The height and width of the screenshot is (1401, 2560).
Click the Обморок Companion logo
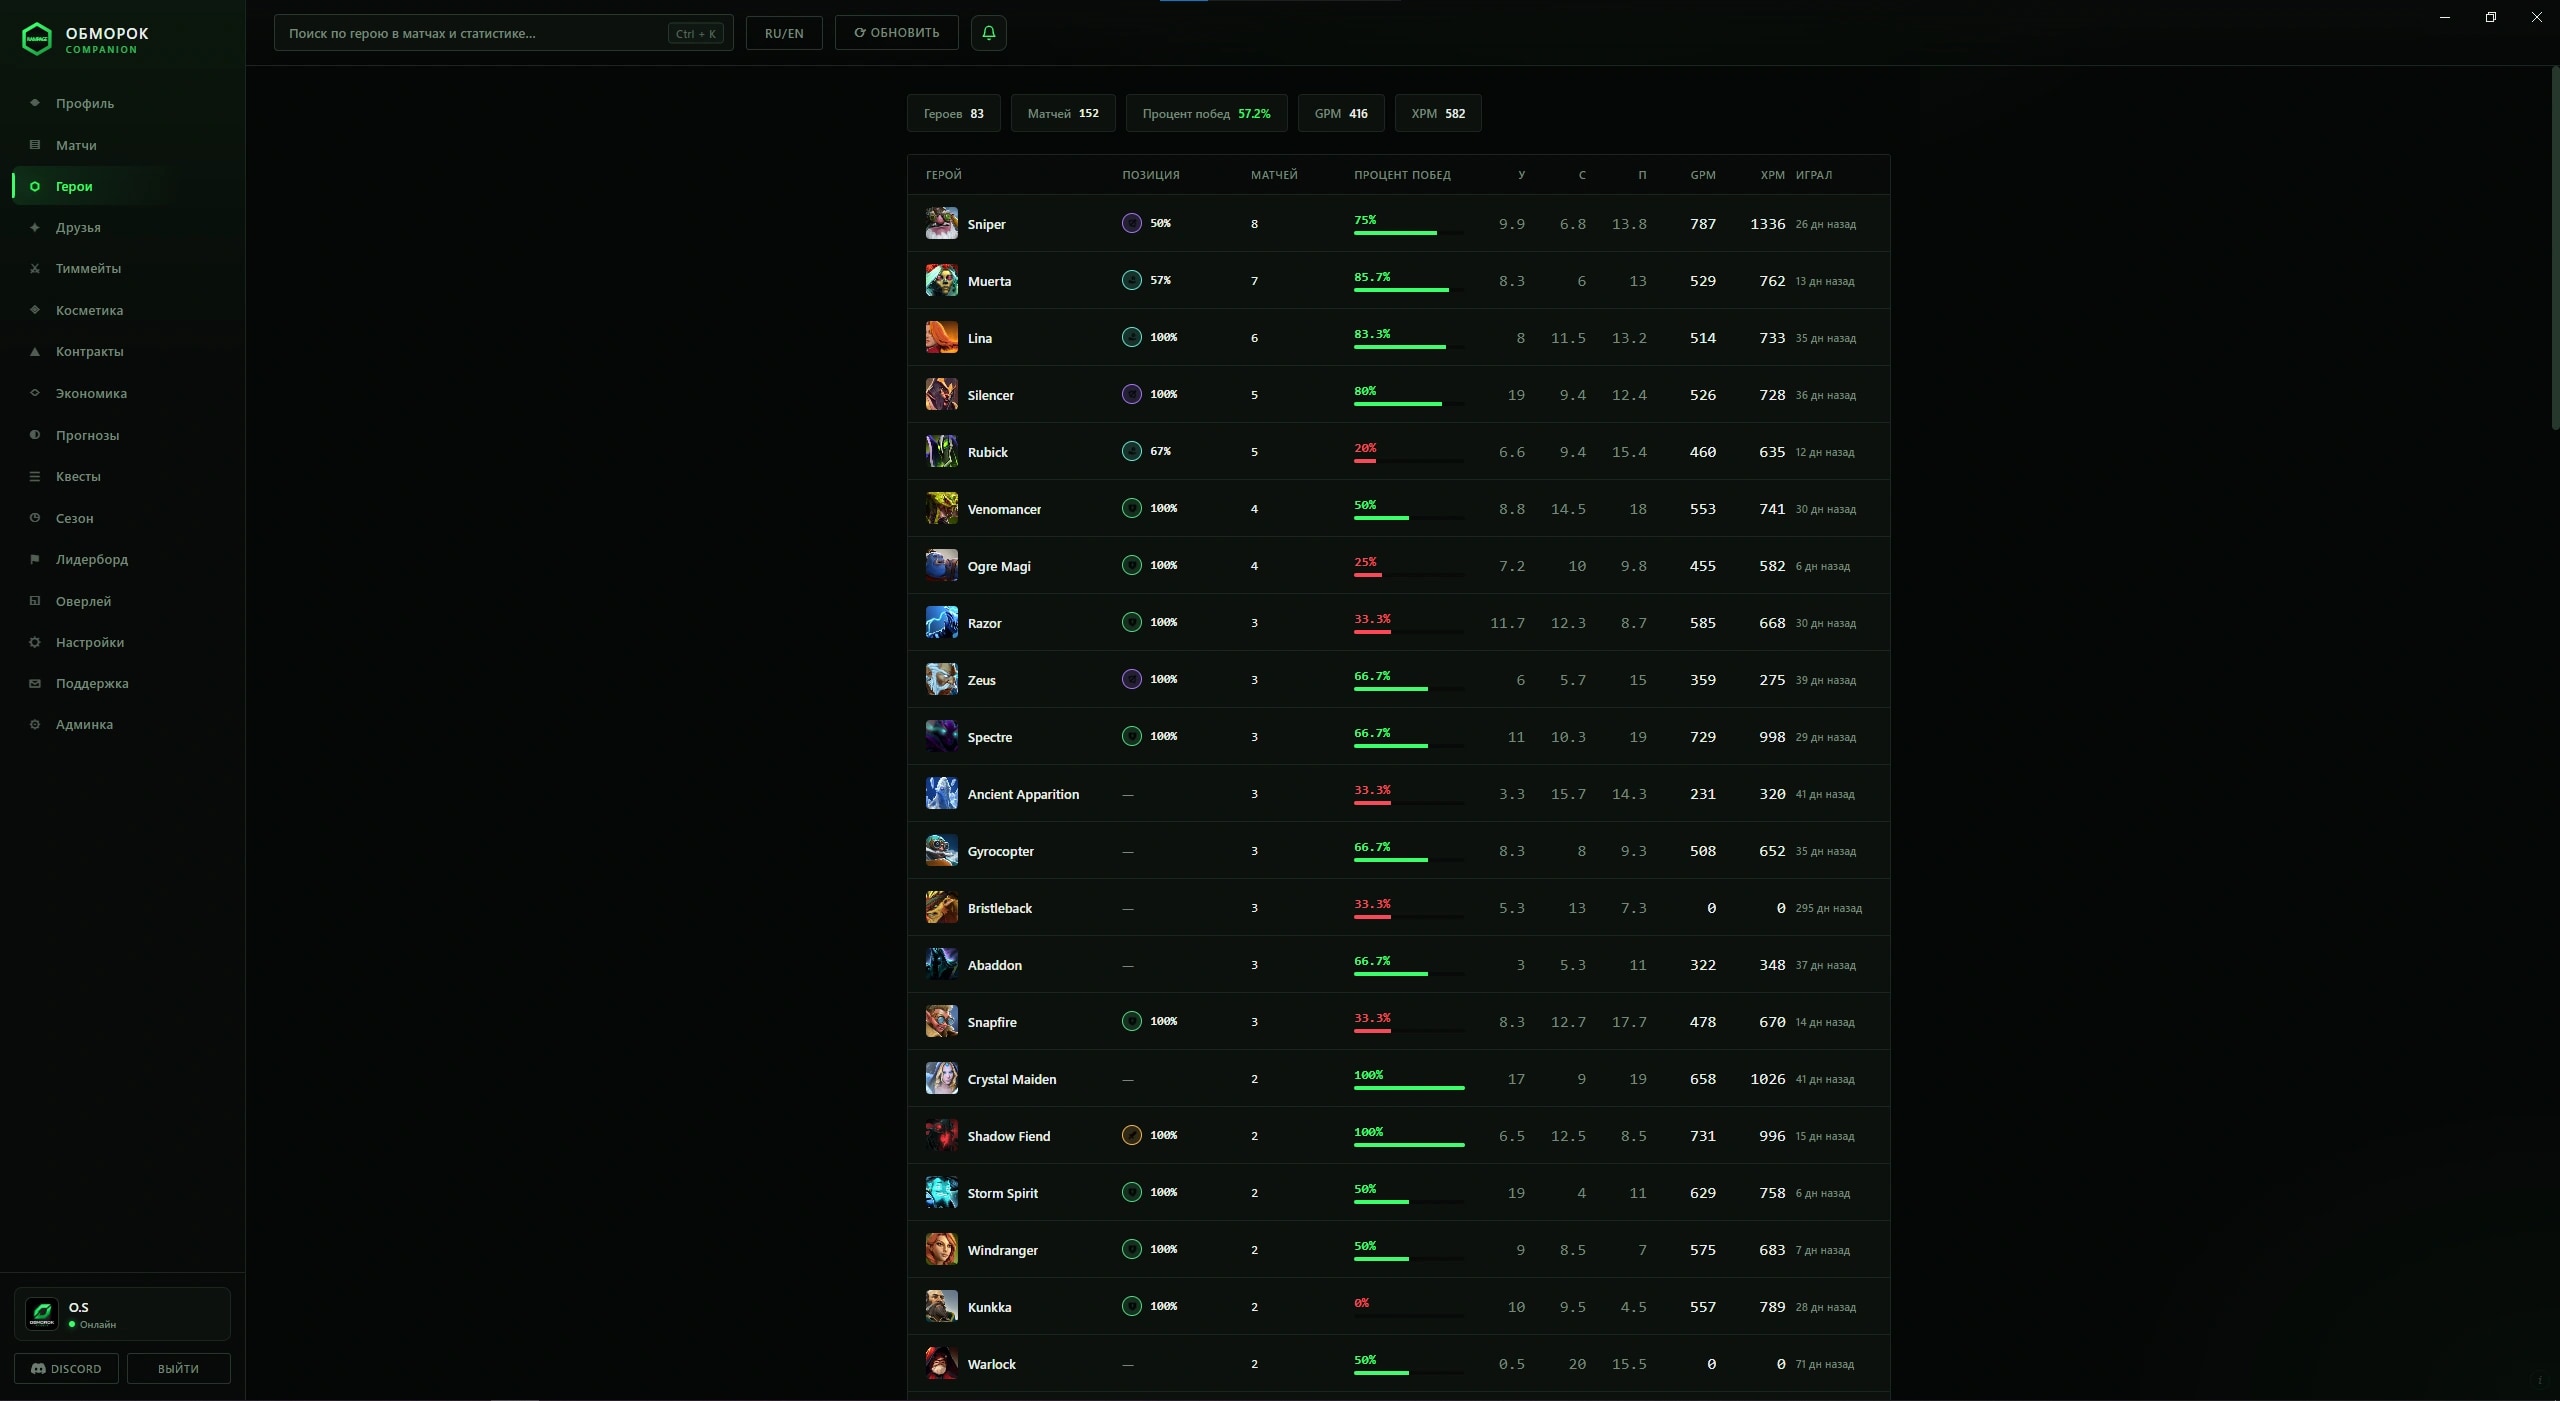coord(86,39)
